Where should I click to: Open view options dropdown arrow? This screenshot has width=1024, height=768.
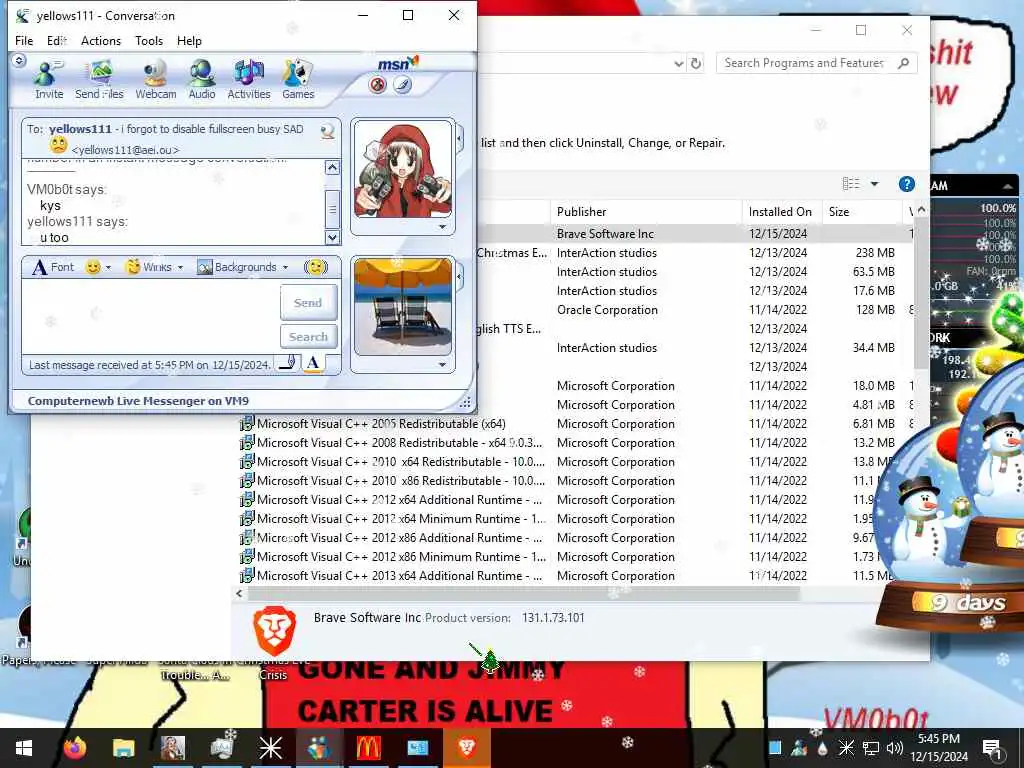pos(874,184)
